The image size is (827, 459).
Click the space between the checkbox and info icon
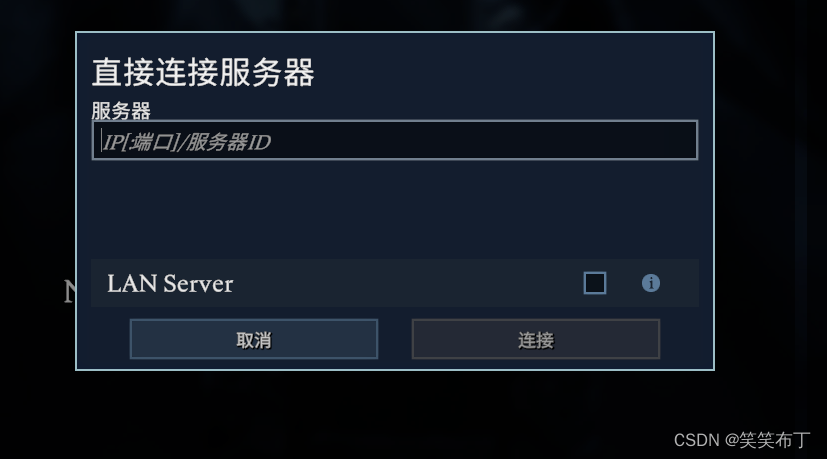click(624, 283)
